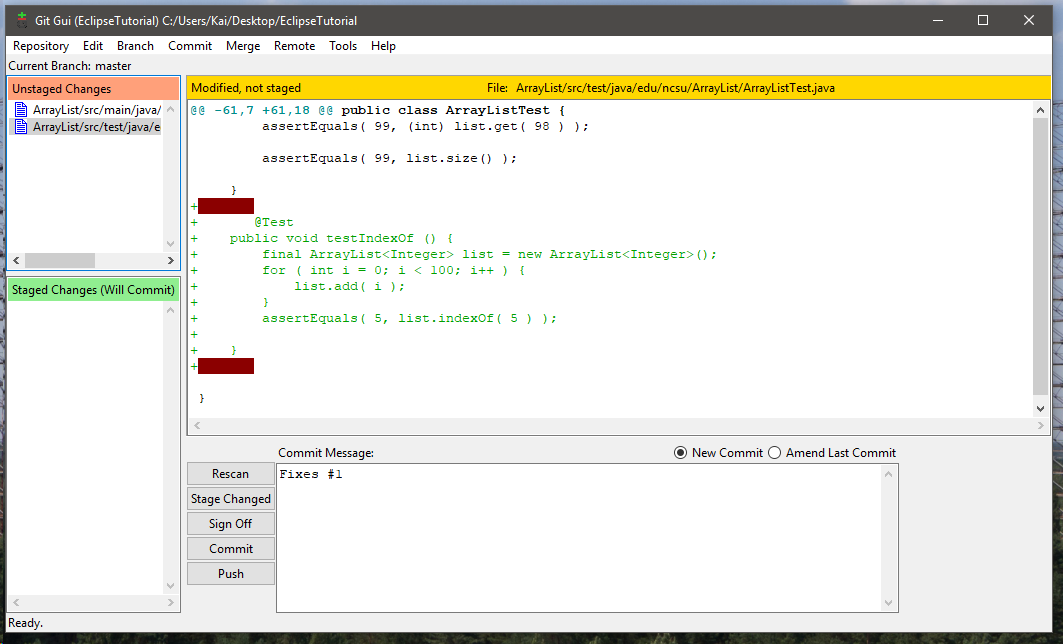Screen dimensions: 1063x644
Task: Click the 'list.add( i );' diff line
Action: 349,287
